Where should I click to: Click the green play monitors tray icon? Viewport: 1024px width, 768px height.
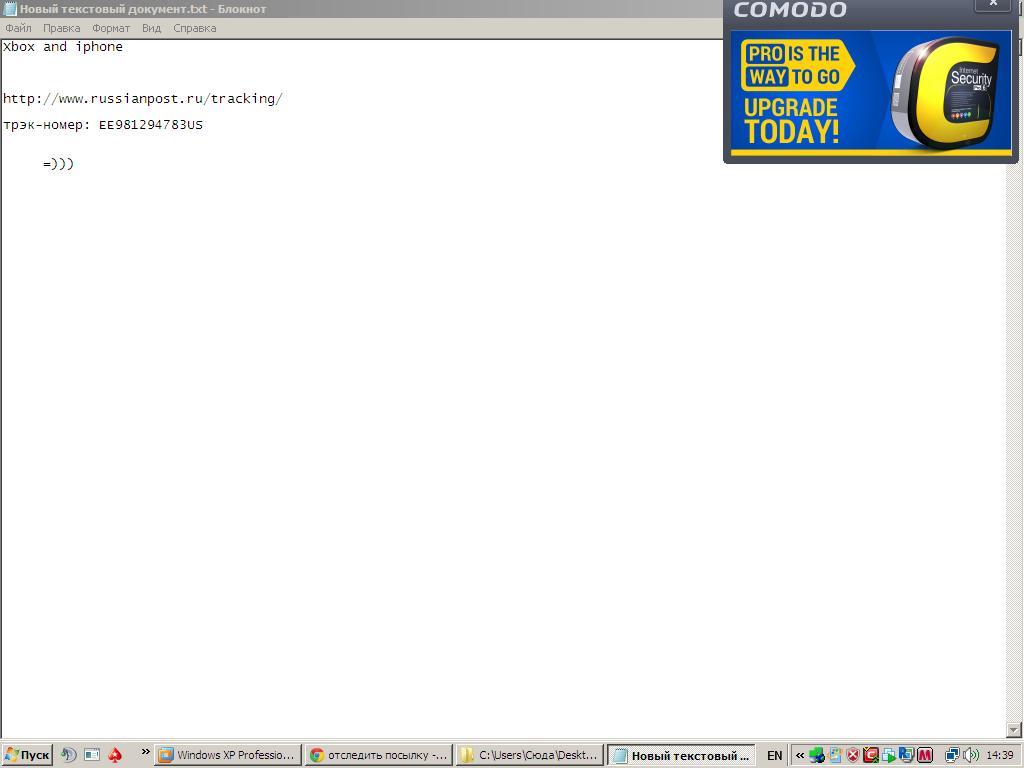click(889, 755)
